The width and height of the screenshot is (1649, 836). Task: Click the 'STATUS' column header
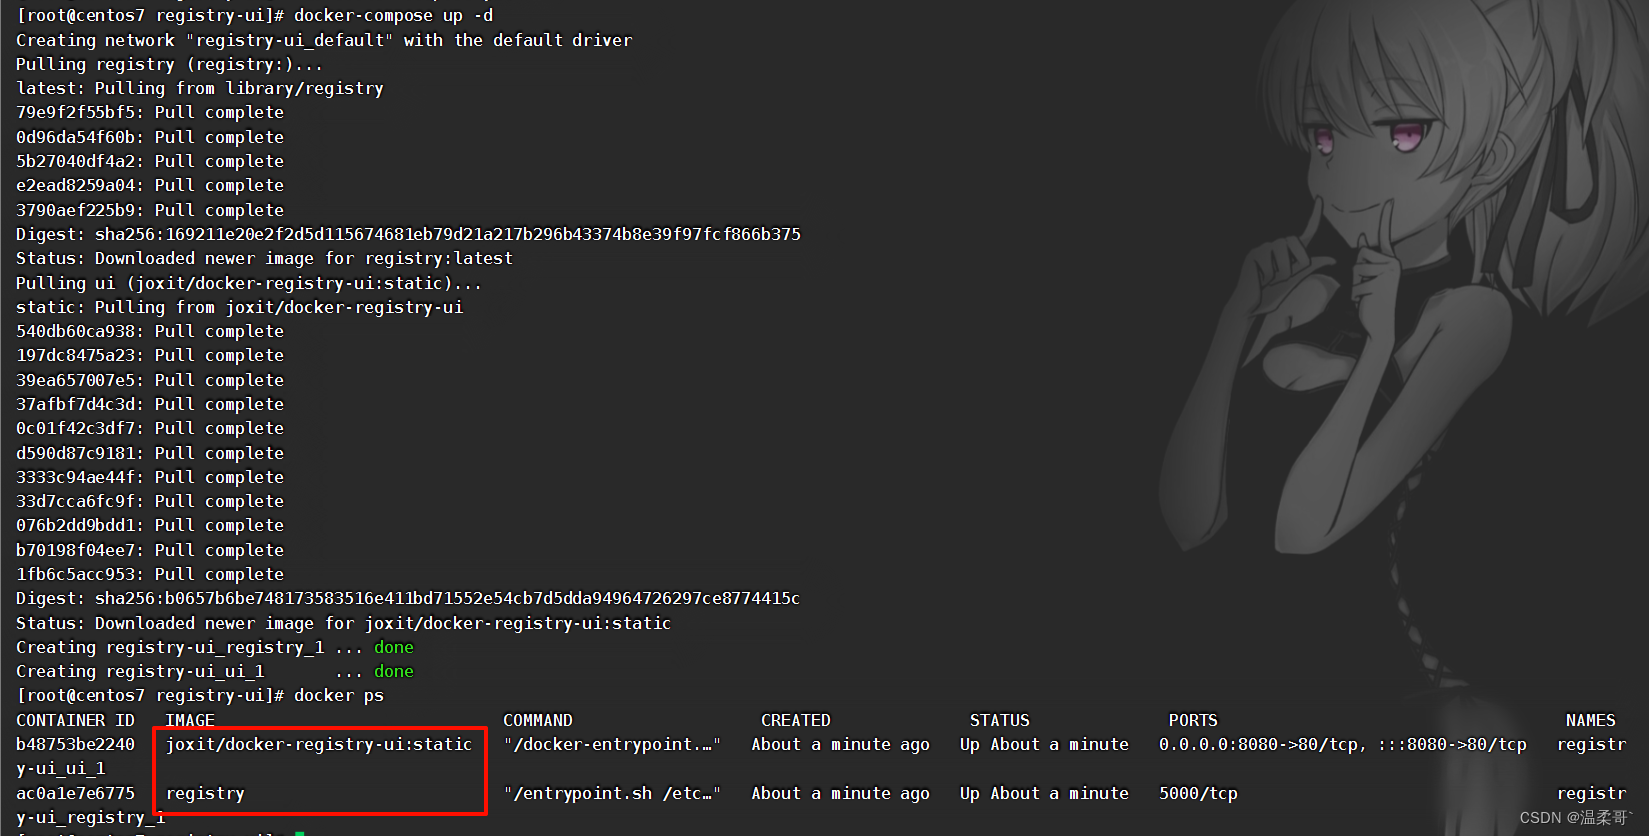coord(999,720)
